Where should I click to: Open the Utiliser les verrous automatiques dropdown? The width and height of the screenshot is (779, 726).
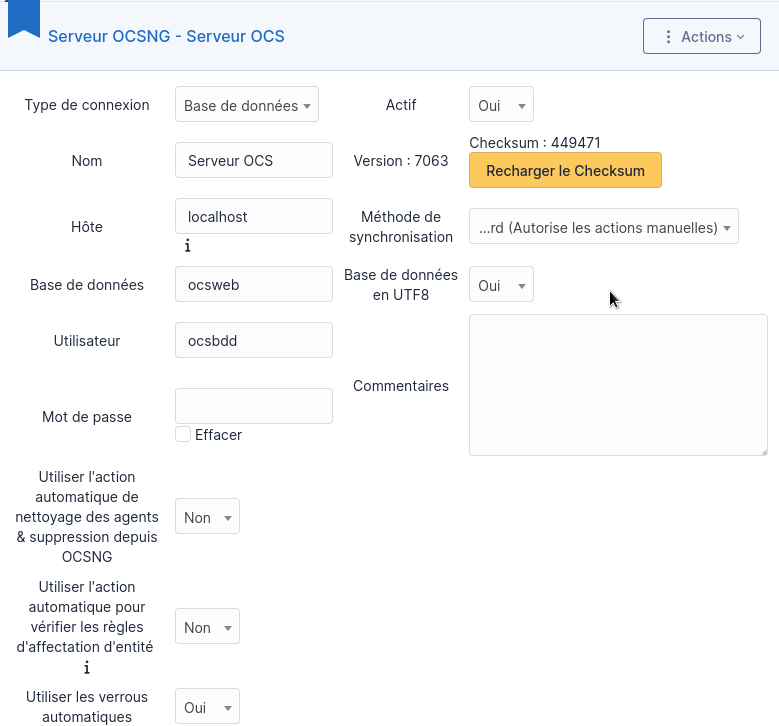tap(207, 707)
